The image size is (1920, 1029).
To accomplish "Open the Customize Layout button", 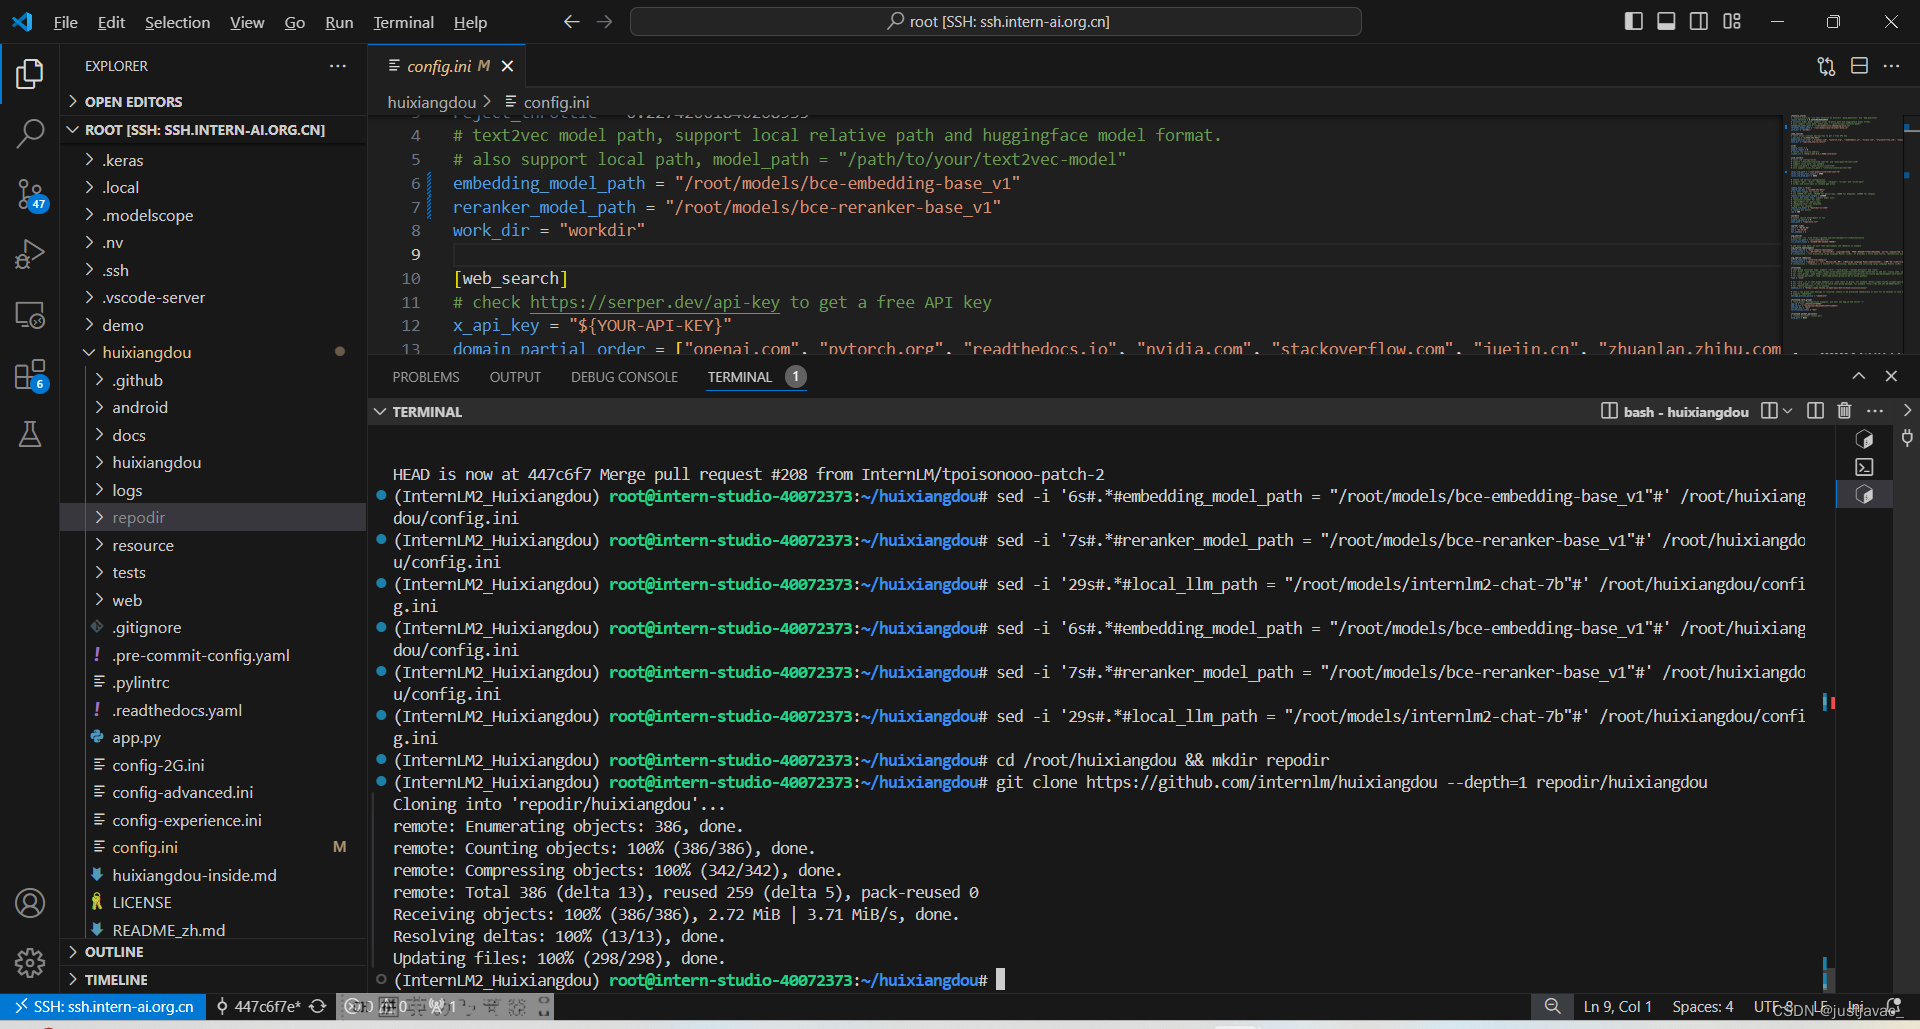I will (x=1732, y=21).
